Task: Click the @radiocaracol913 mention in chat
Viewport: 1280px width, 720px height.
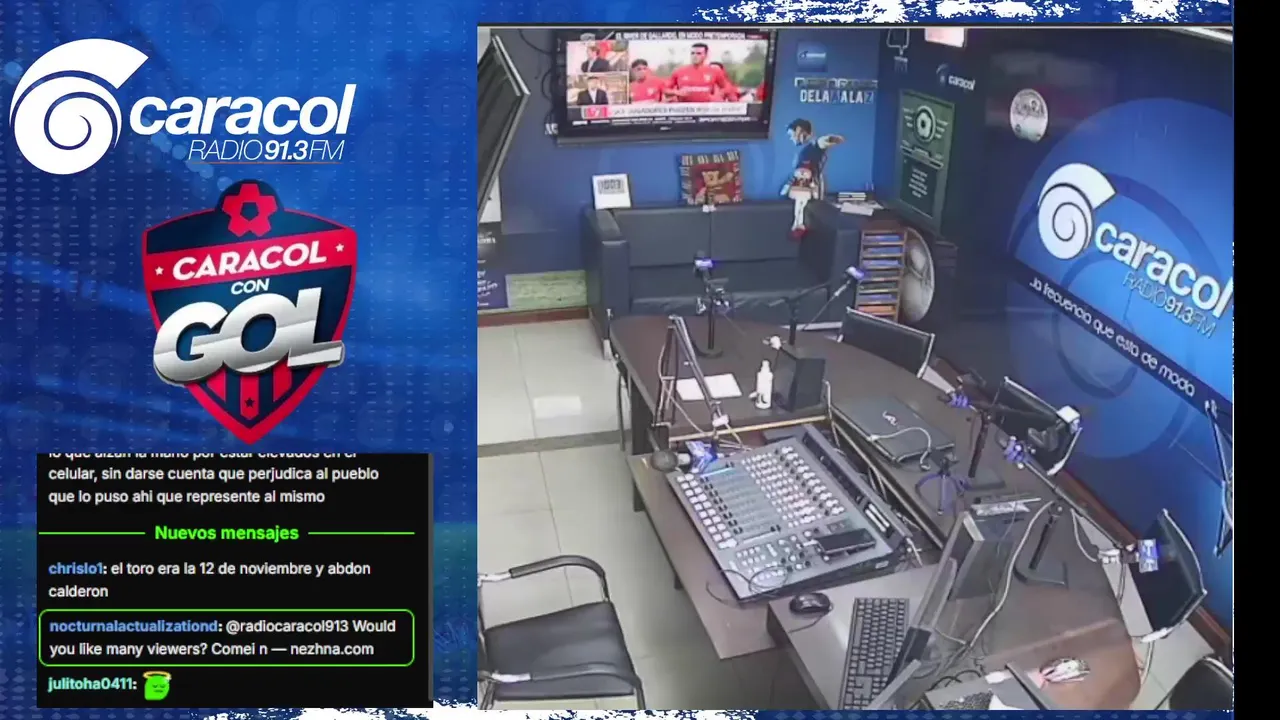Action: coord(286,626)
